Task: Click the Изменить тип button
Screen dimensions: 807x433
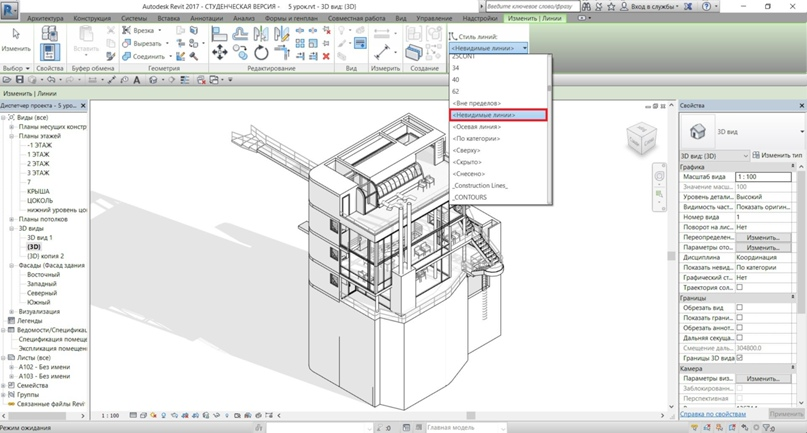Action: pos(777,155)
